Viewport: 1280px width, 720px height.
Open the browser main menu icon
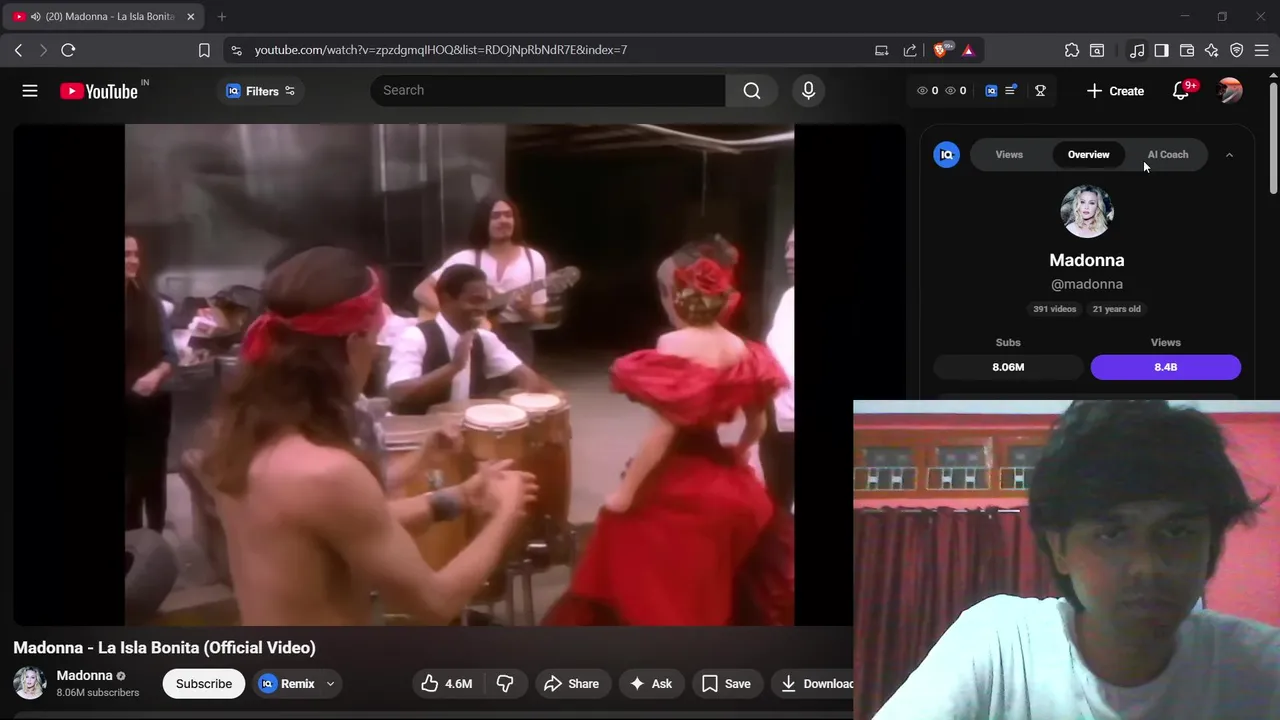coord(1262,50)
